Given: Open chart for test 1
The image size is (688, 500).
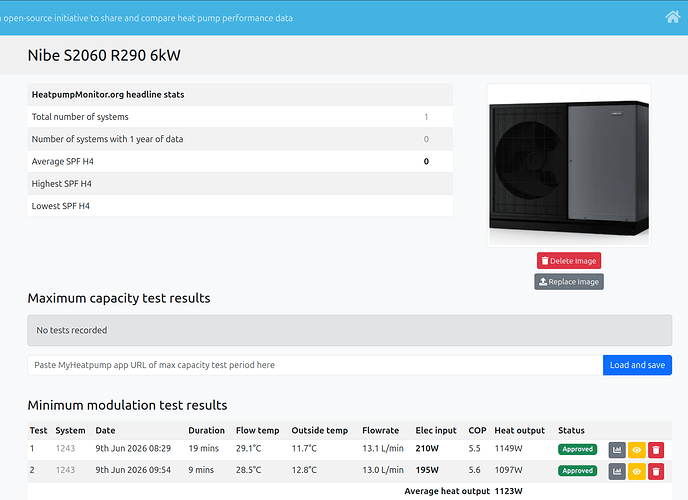Looking at the screenshot, I should click(617, 450).
